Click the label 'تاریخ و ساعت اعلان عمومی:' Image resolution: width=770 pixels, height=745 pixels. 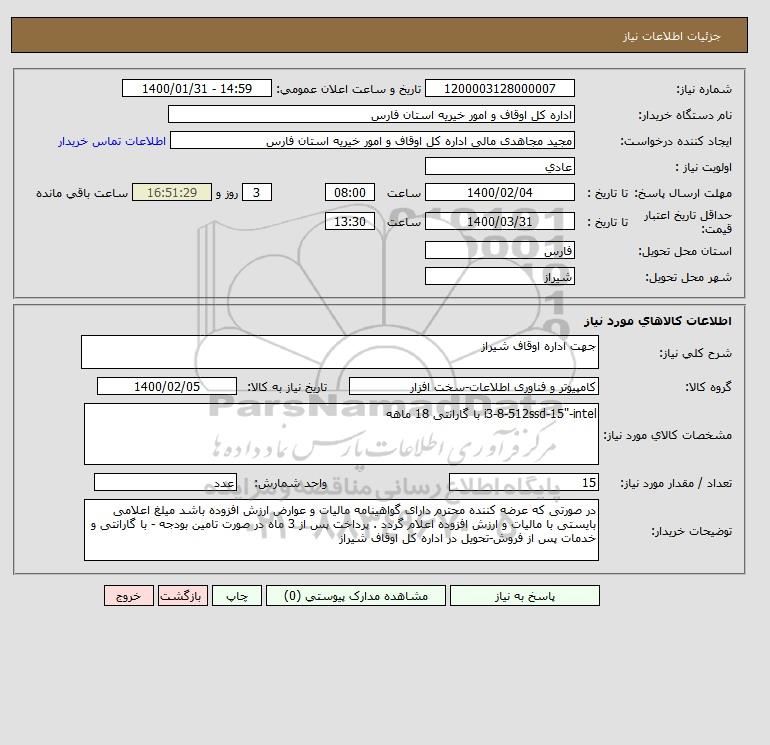(349, 89)
